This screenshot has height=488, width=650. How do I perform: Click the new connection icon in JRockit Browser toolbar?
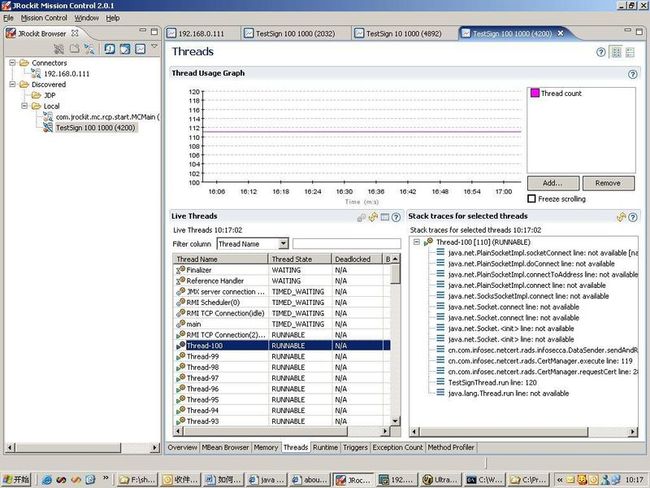(90, 49)
